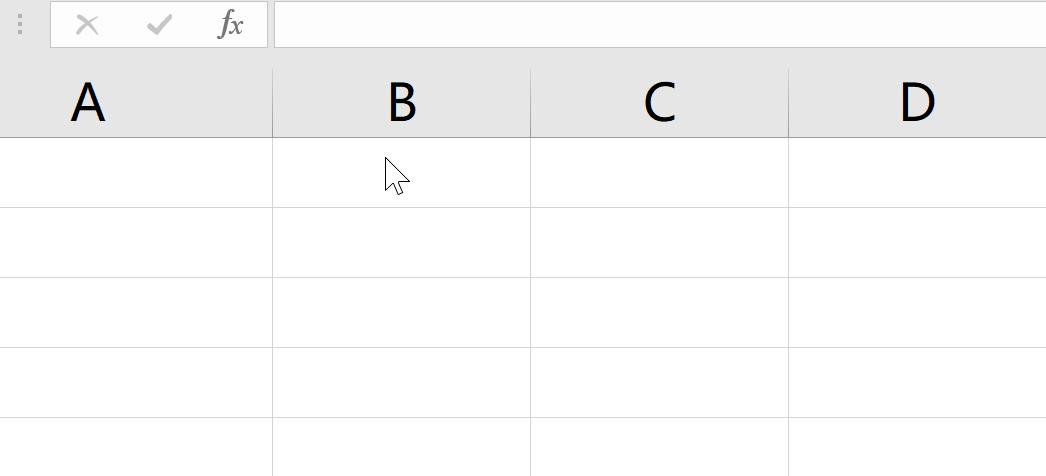The image size is (1046, 476).
Task: Select second visible row cell in column C
Action: 659,243
